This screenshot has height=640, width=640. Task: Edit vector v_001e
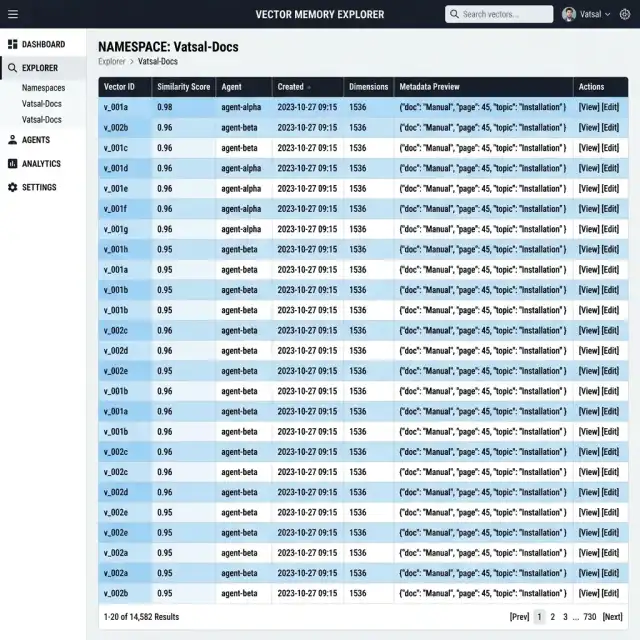610,189
